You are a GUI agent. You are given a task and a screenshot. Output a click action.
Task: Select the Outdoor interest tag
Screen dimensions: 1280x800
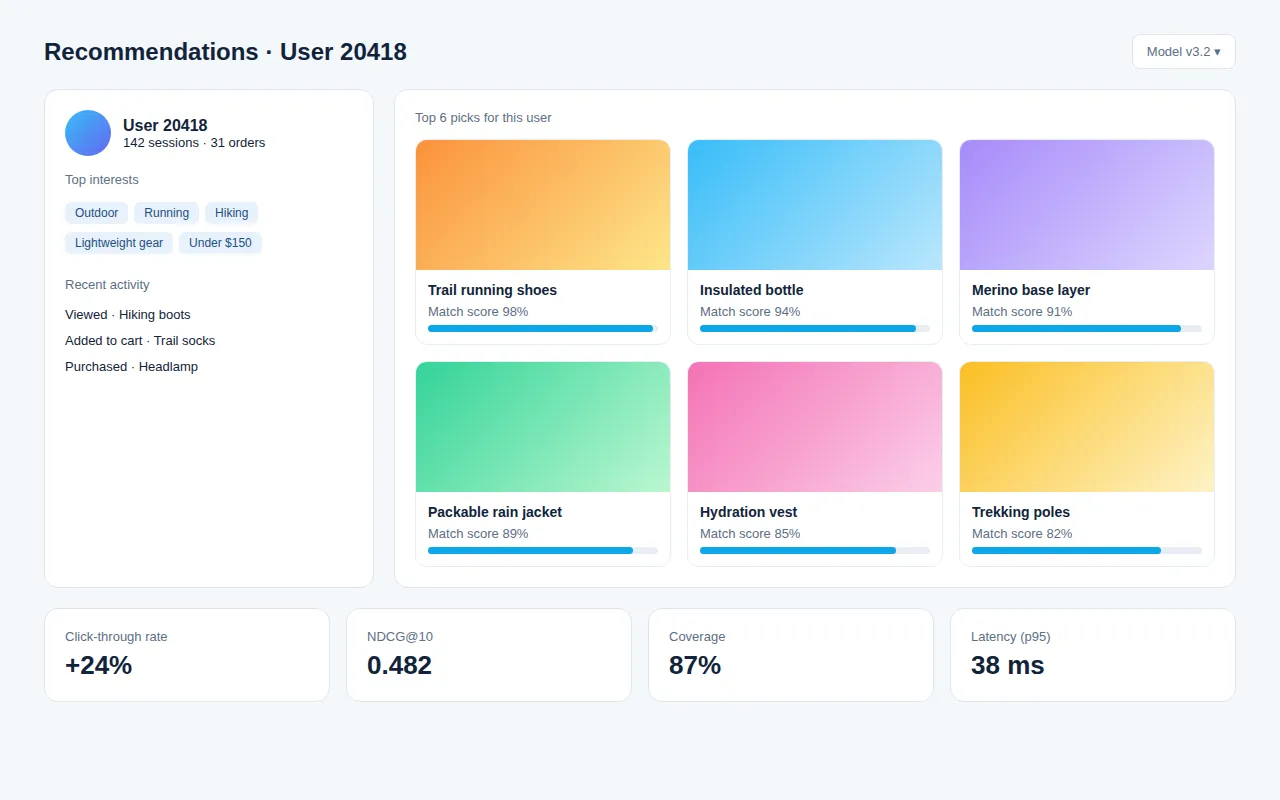97,213
